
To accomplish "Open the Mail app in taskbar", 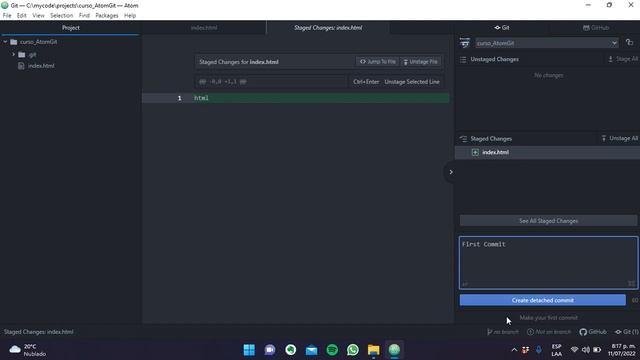I will 311,350.
